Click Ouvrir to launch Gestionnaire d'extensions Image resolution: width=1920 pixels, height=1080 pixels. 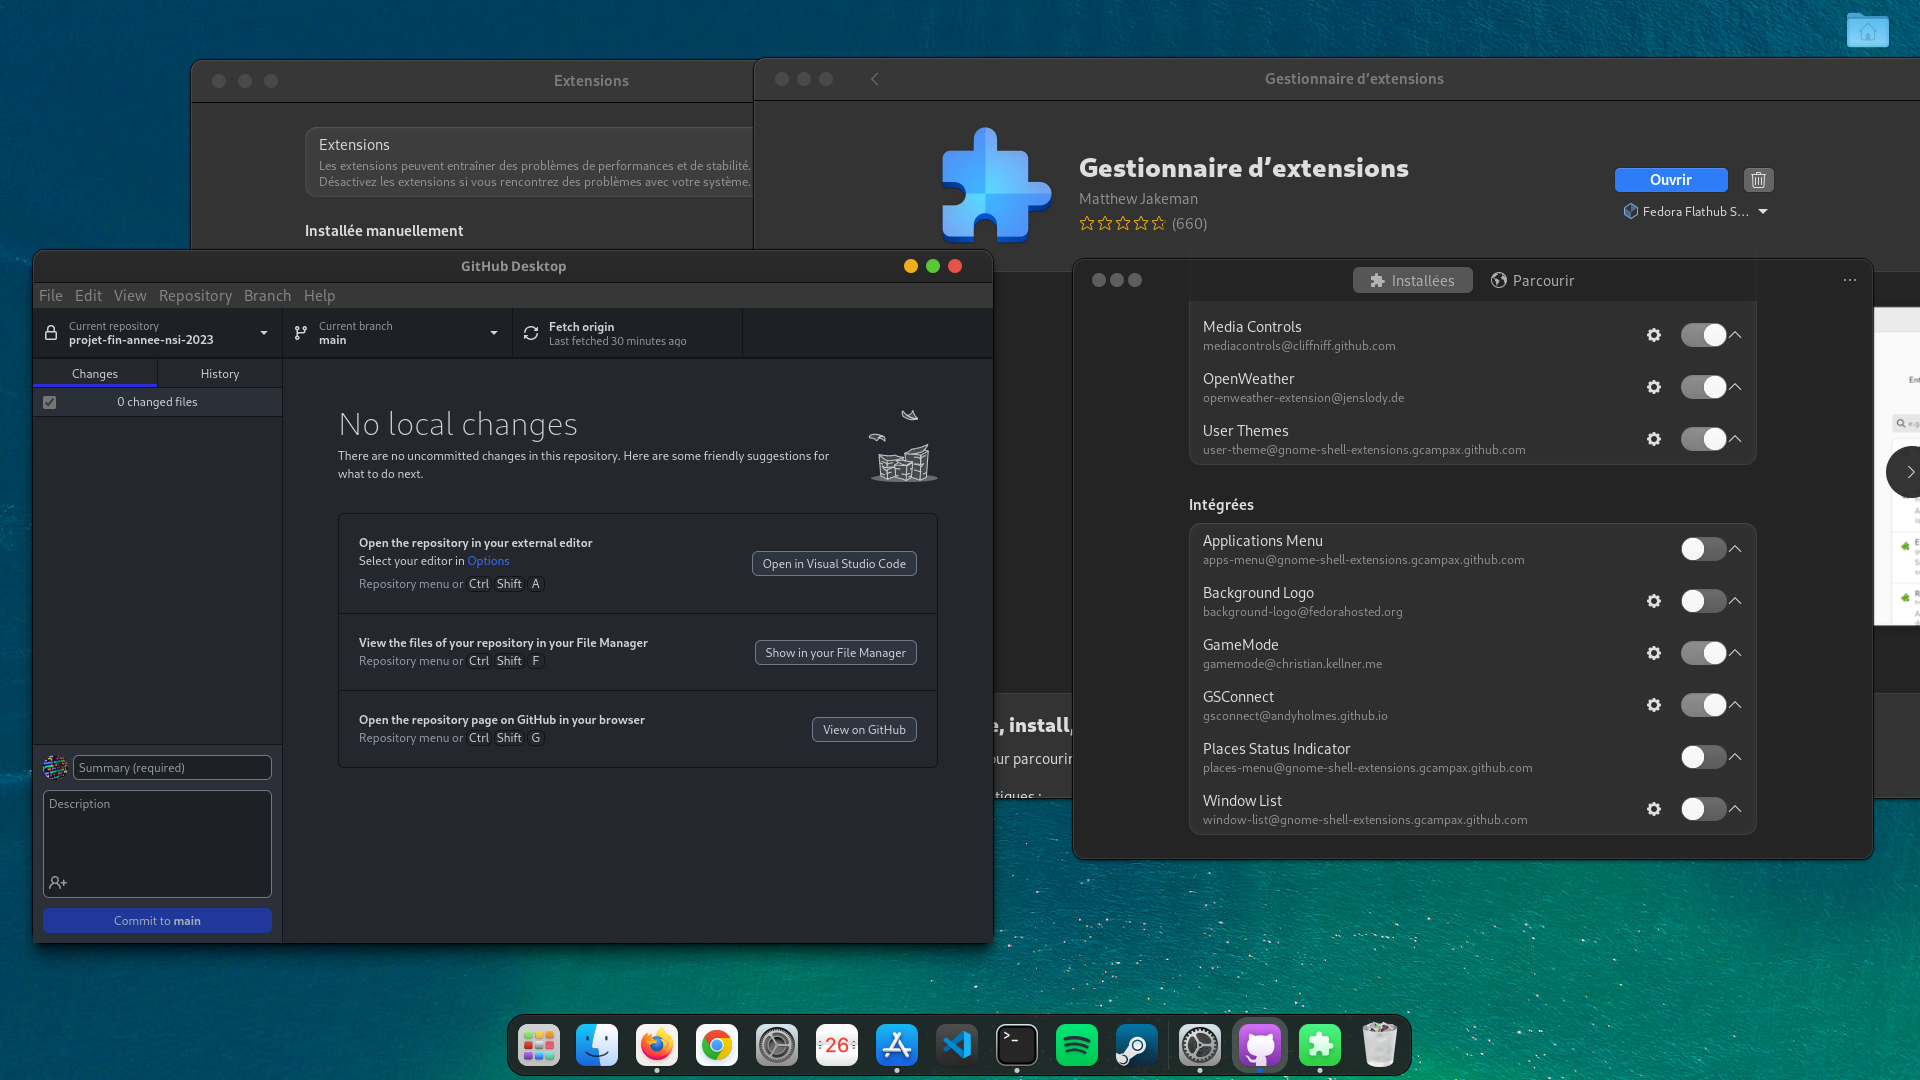pyautogui.click(x=1670, y=180)
